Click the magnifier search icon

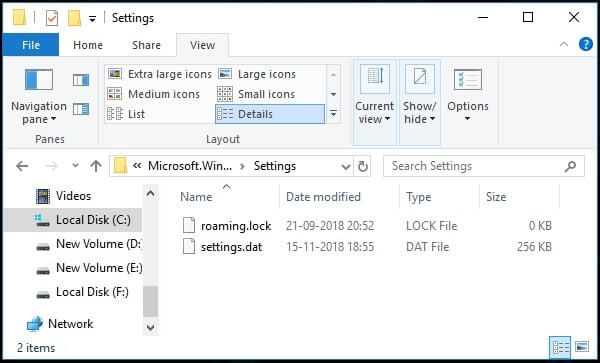[x=570, y=166]
